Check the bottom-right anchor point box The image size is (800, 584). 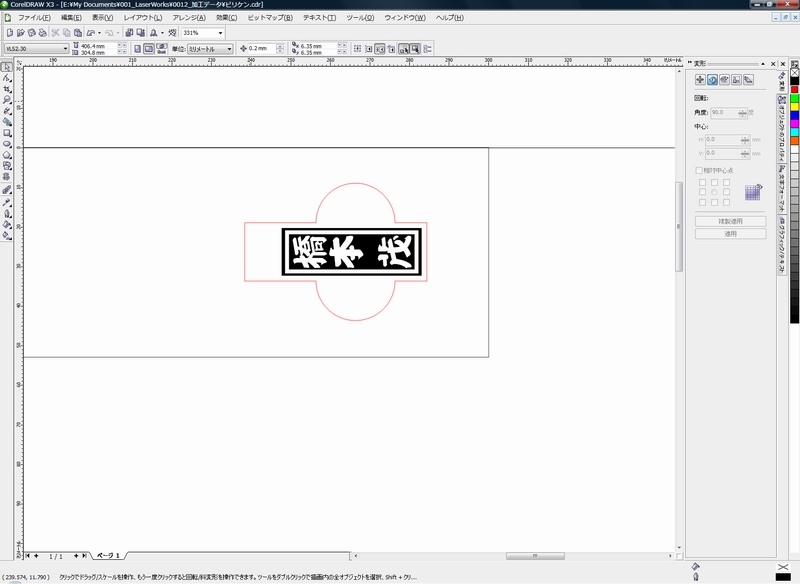(x=727, y=202)
